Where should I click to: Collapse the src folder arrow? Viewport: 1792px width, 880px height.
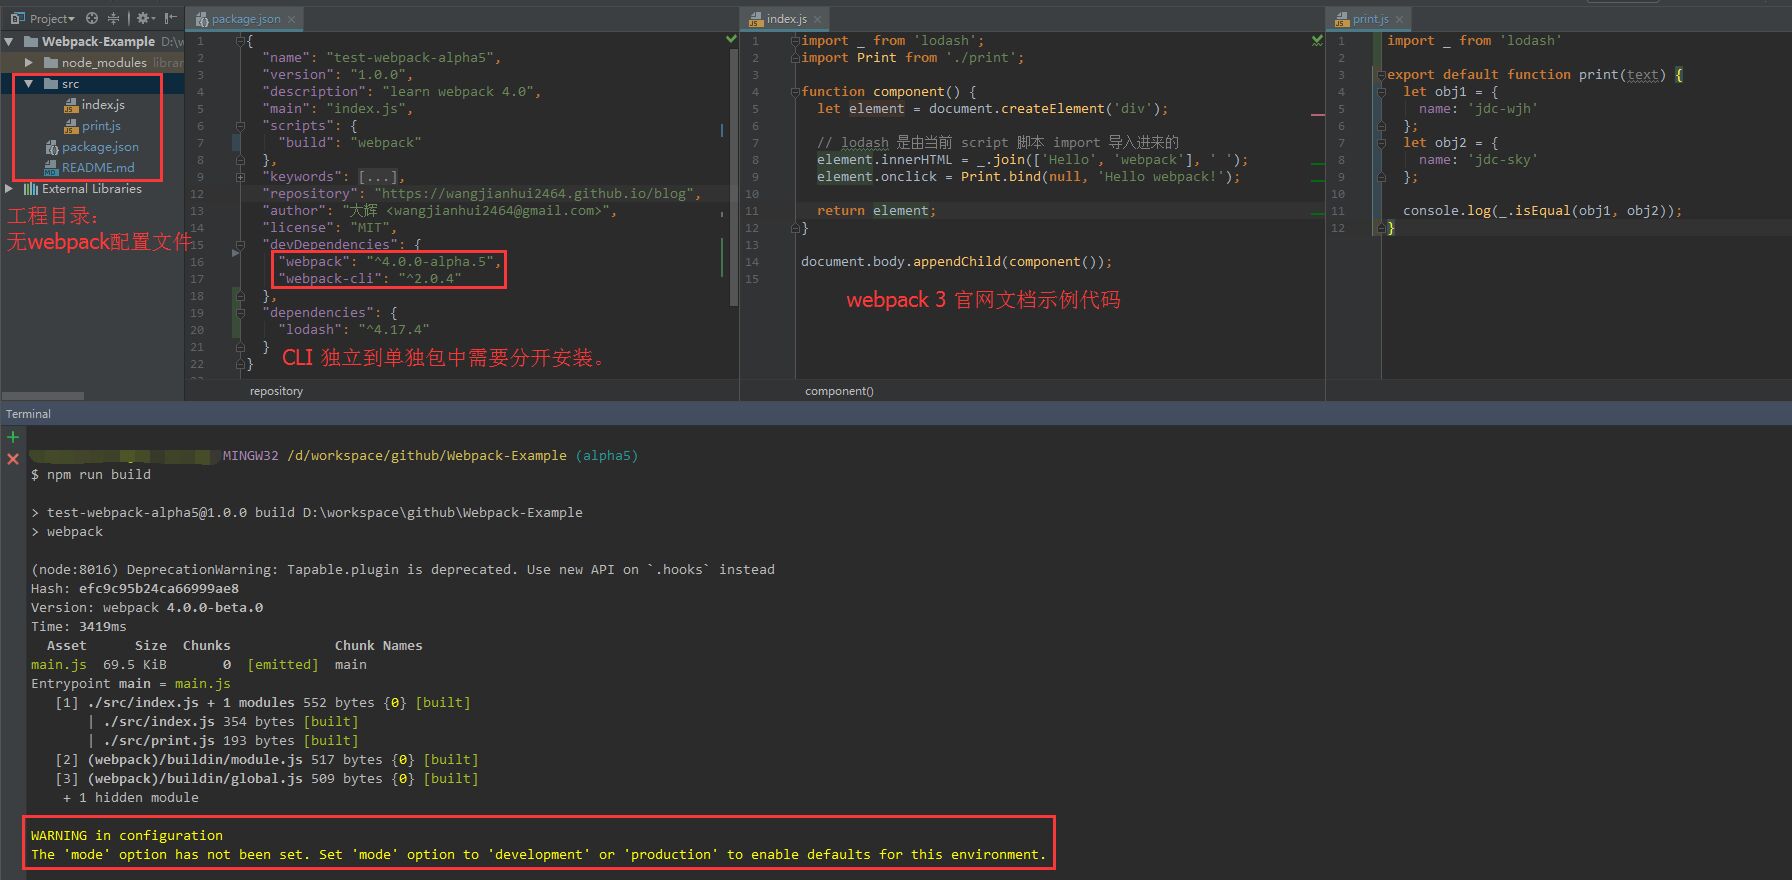pos(29,83)
